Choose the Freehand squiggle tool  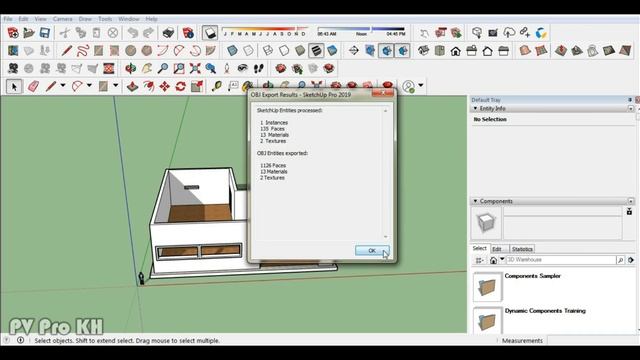tap(83, 51)
